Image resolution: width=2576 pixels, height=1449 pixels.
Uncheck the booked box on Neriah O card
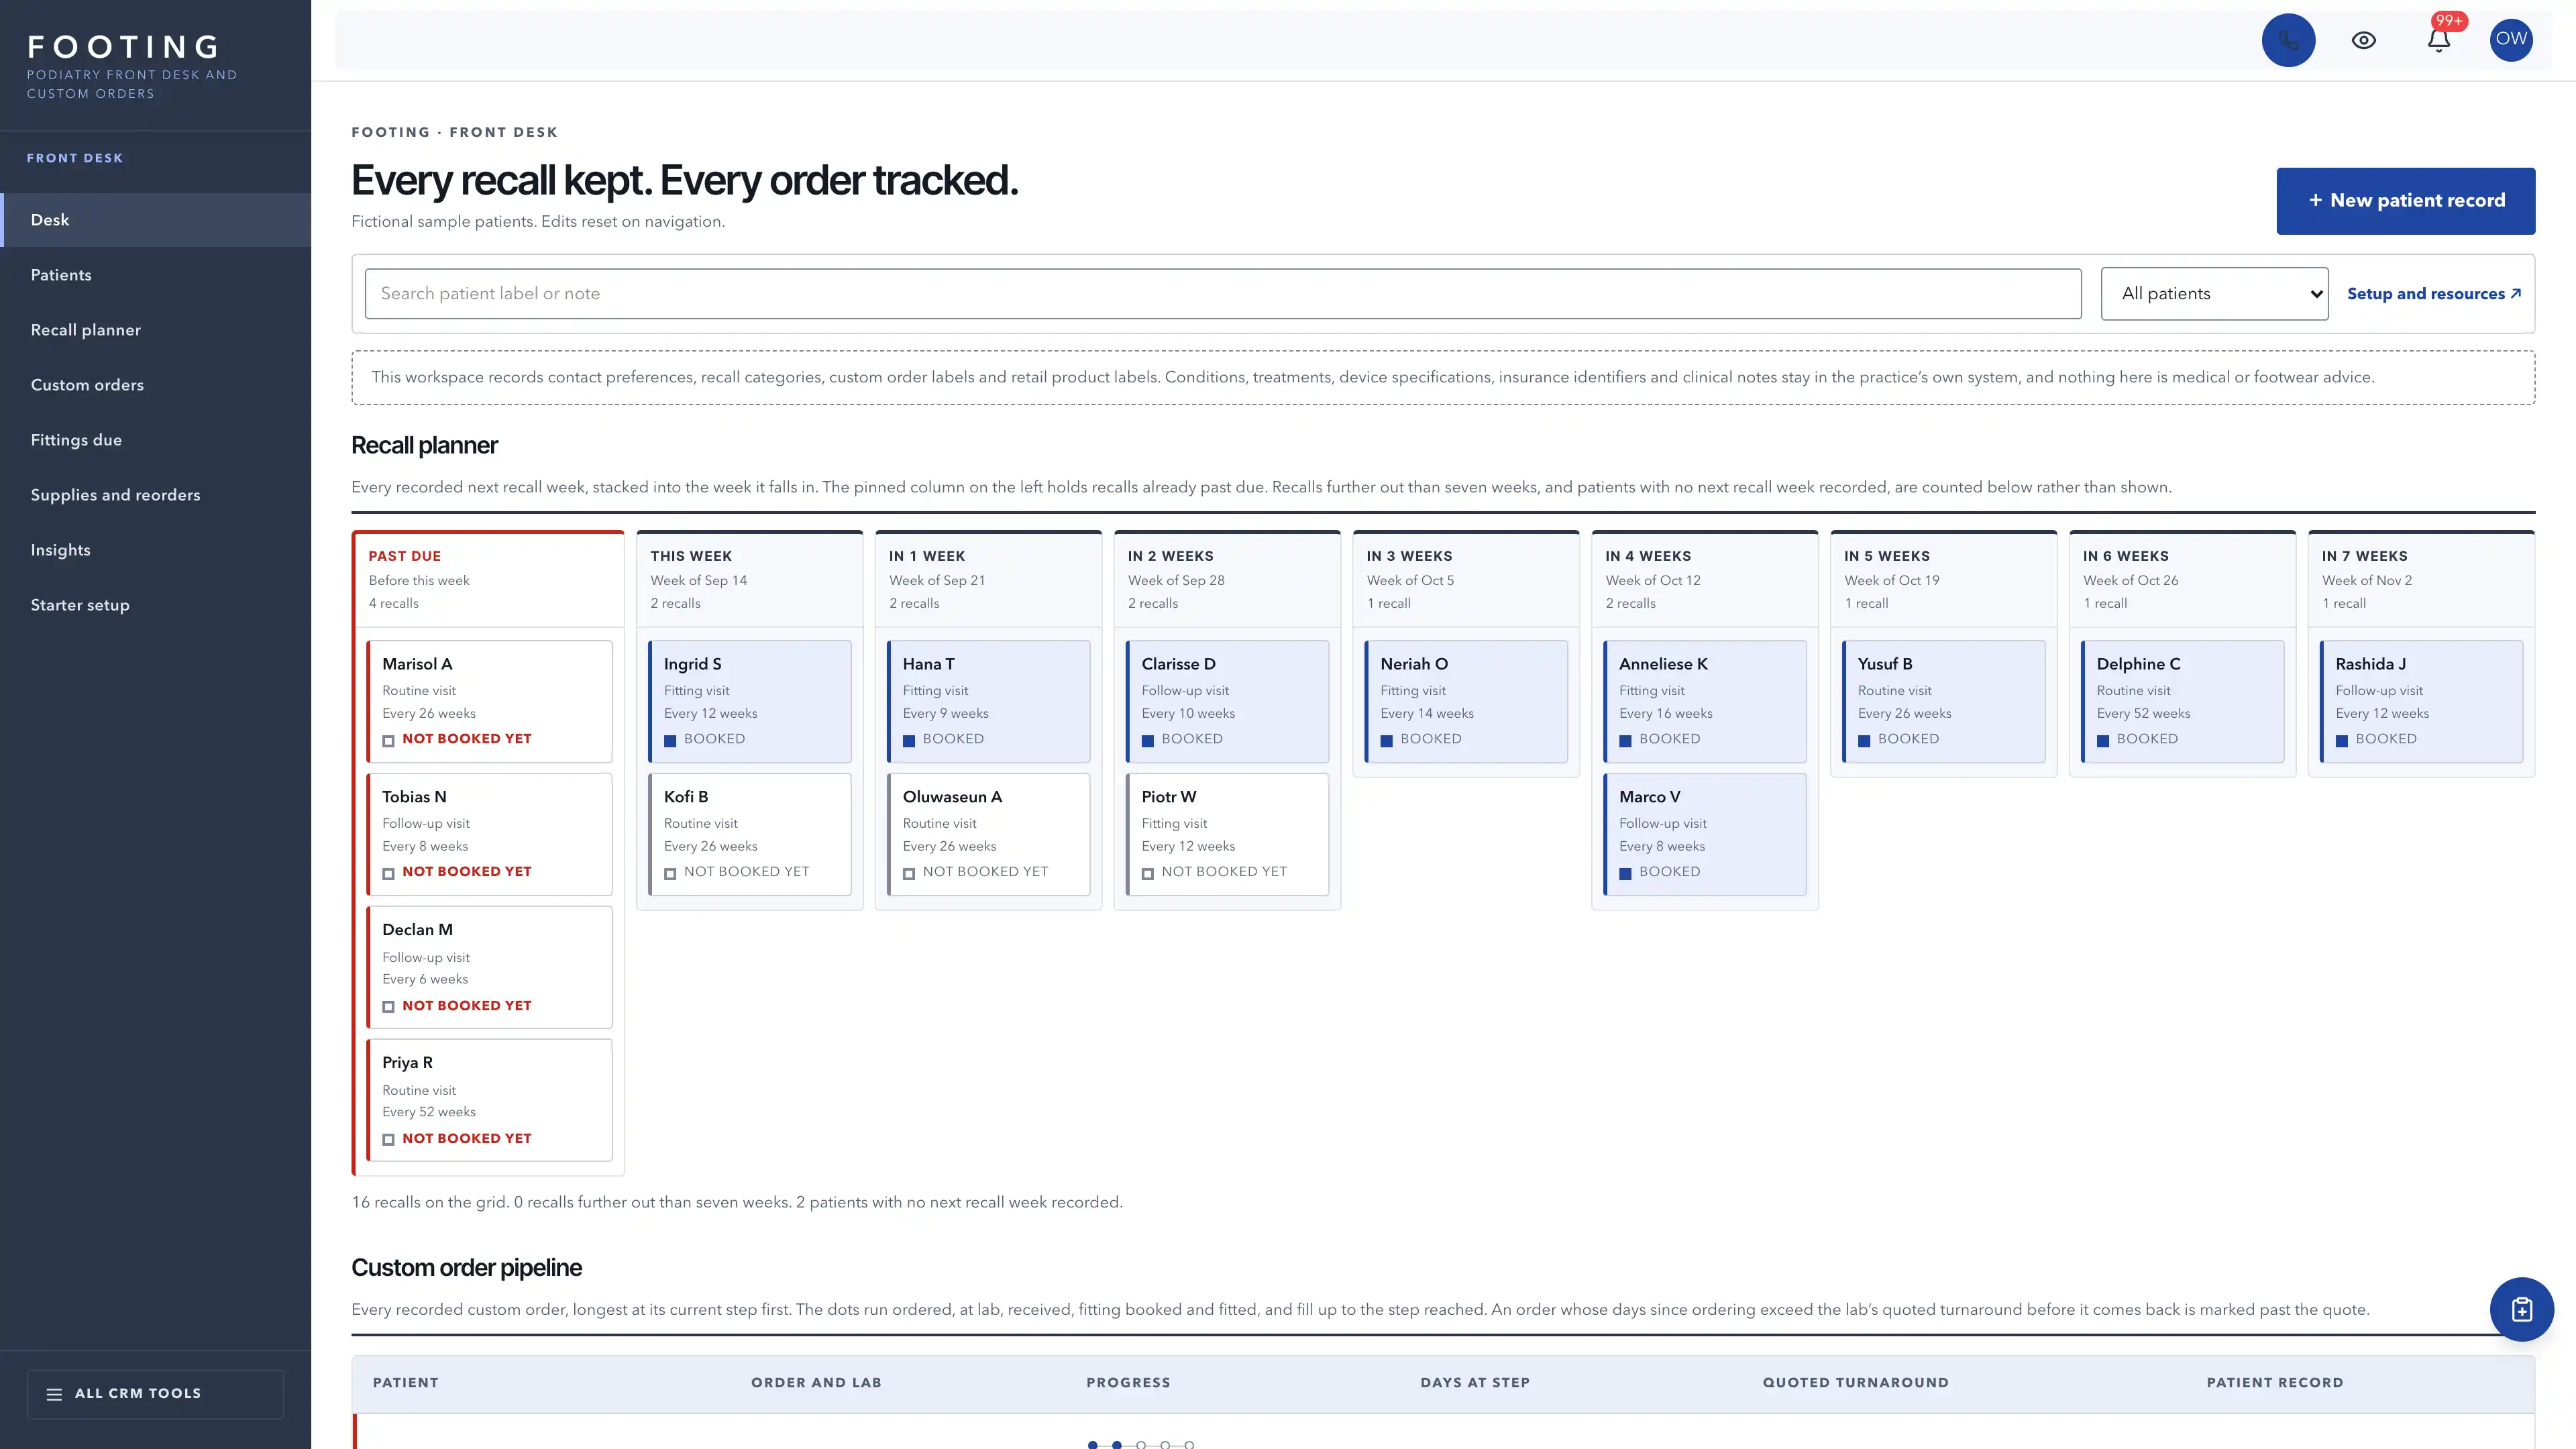click(1387, 740)
